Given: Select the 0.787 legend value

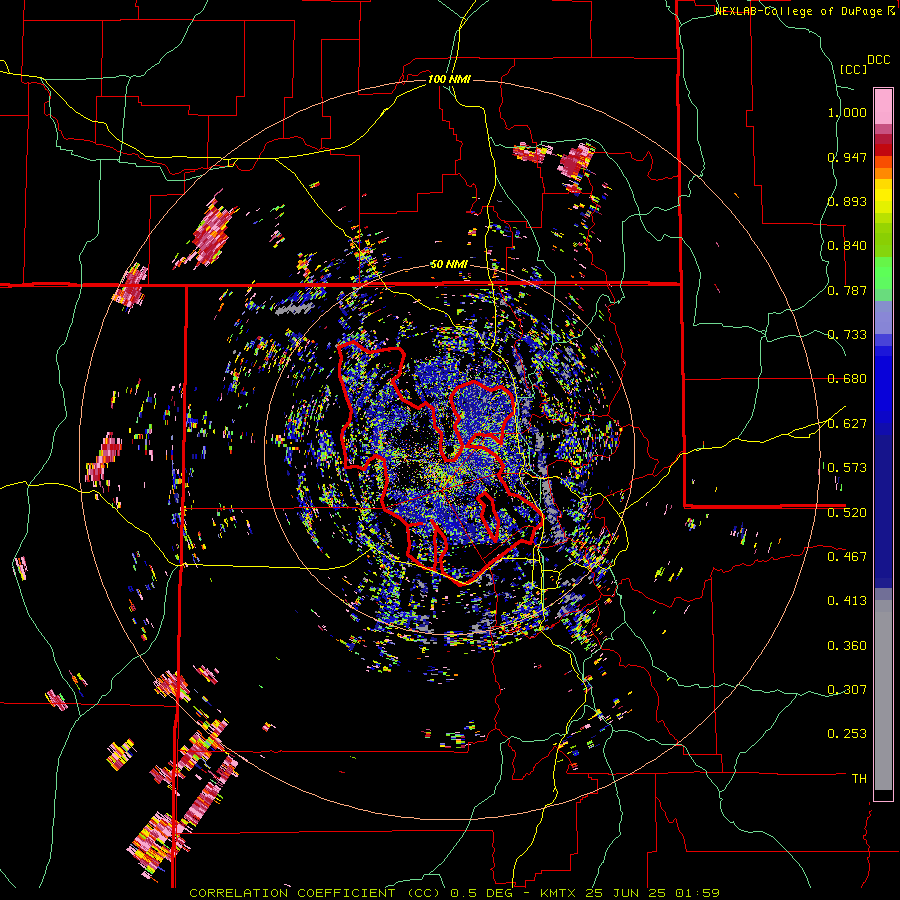Looking at the screenshot, I should click(x=847, y=290).
